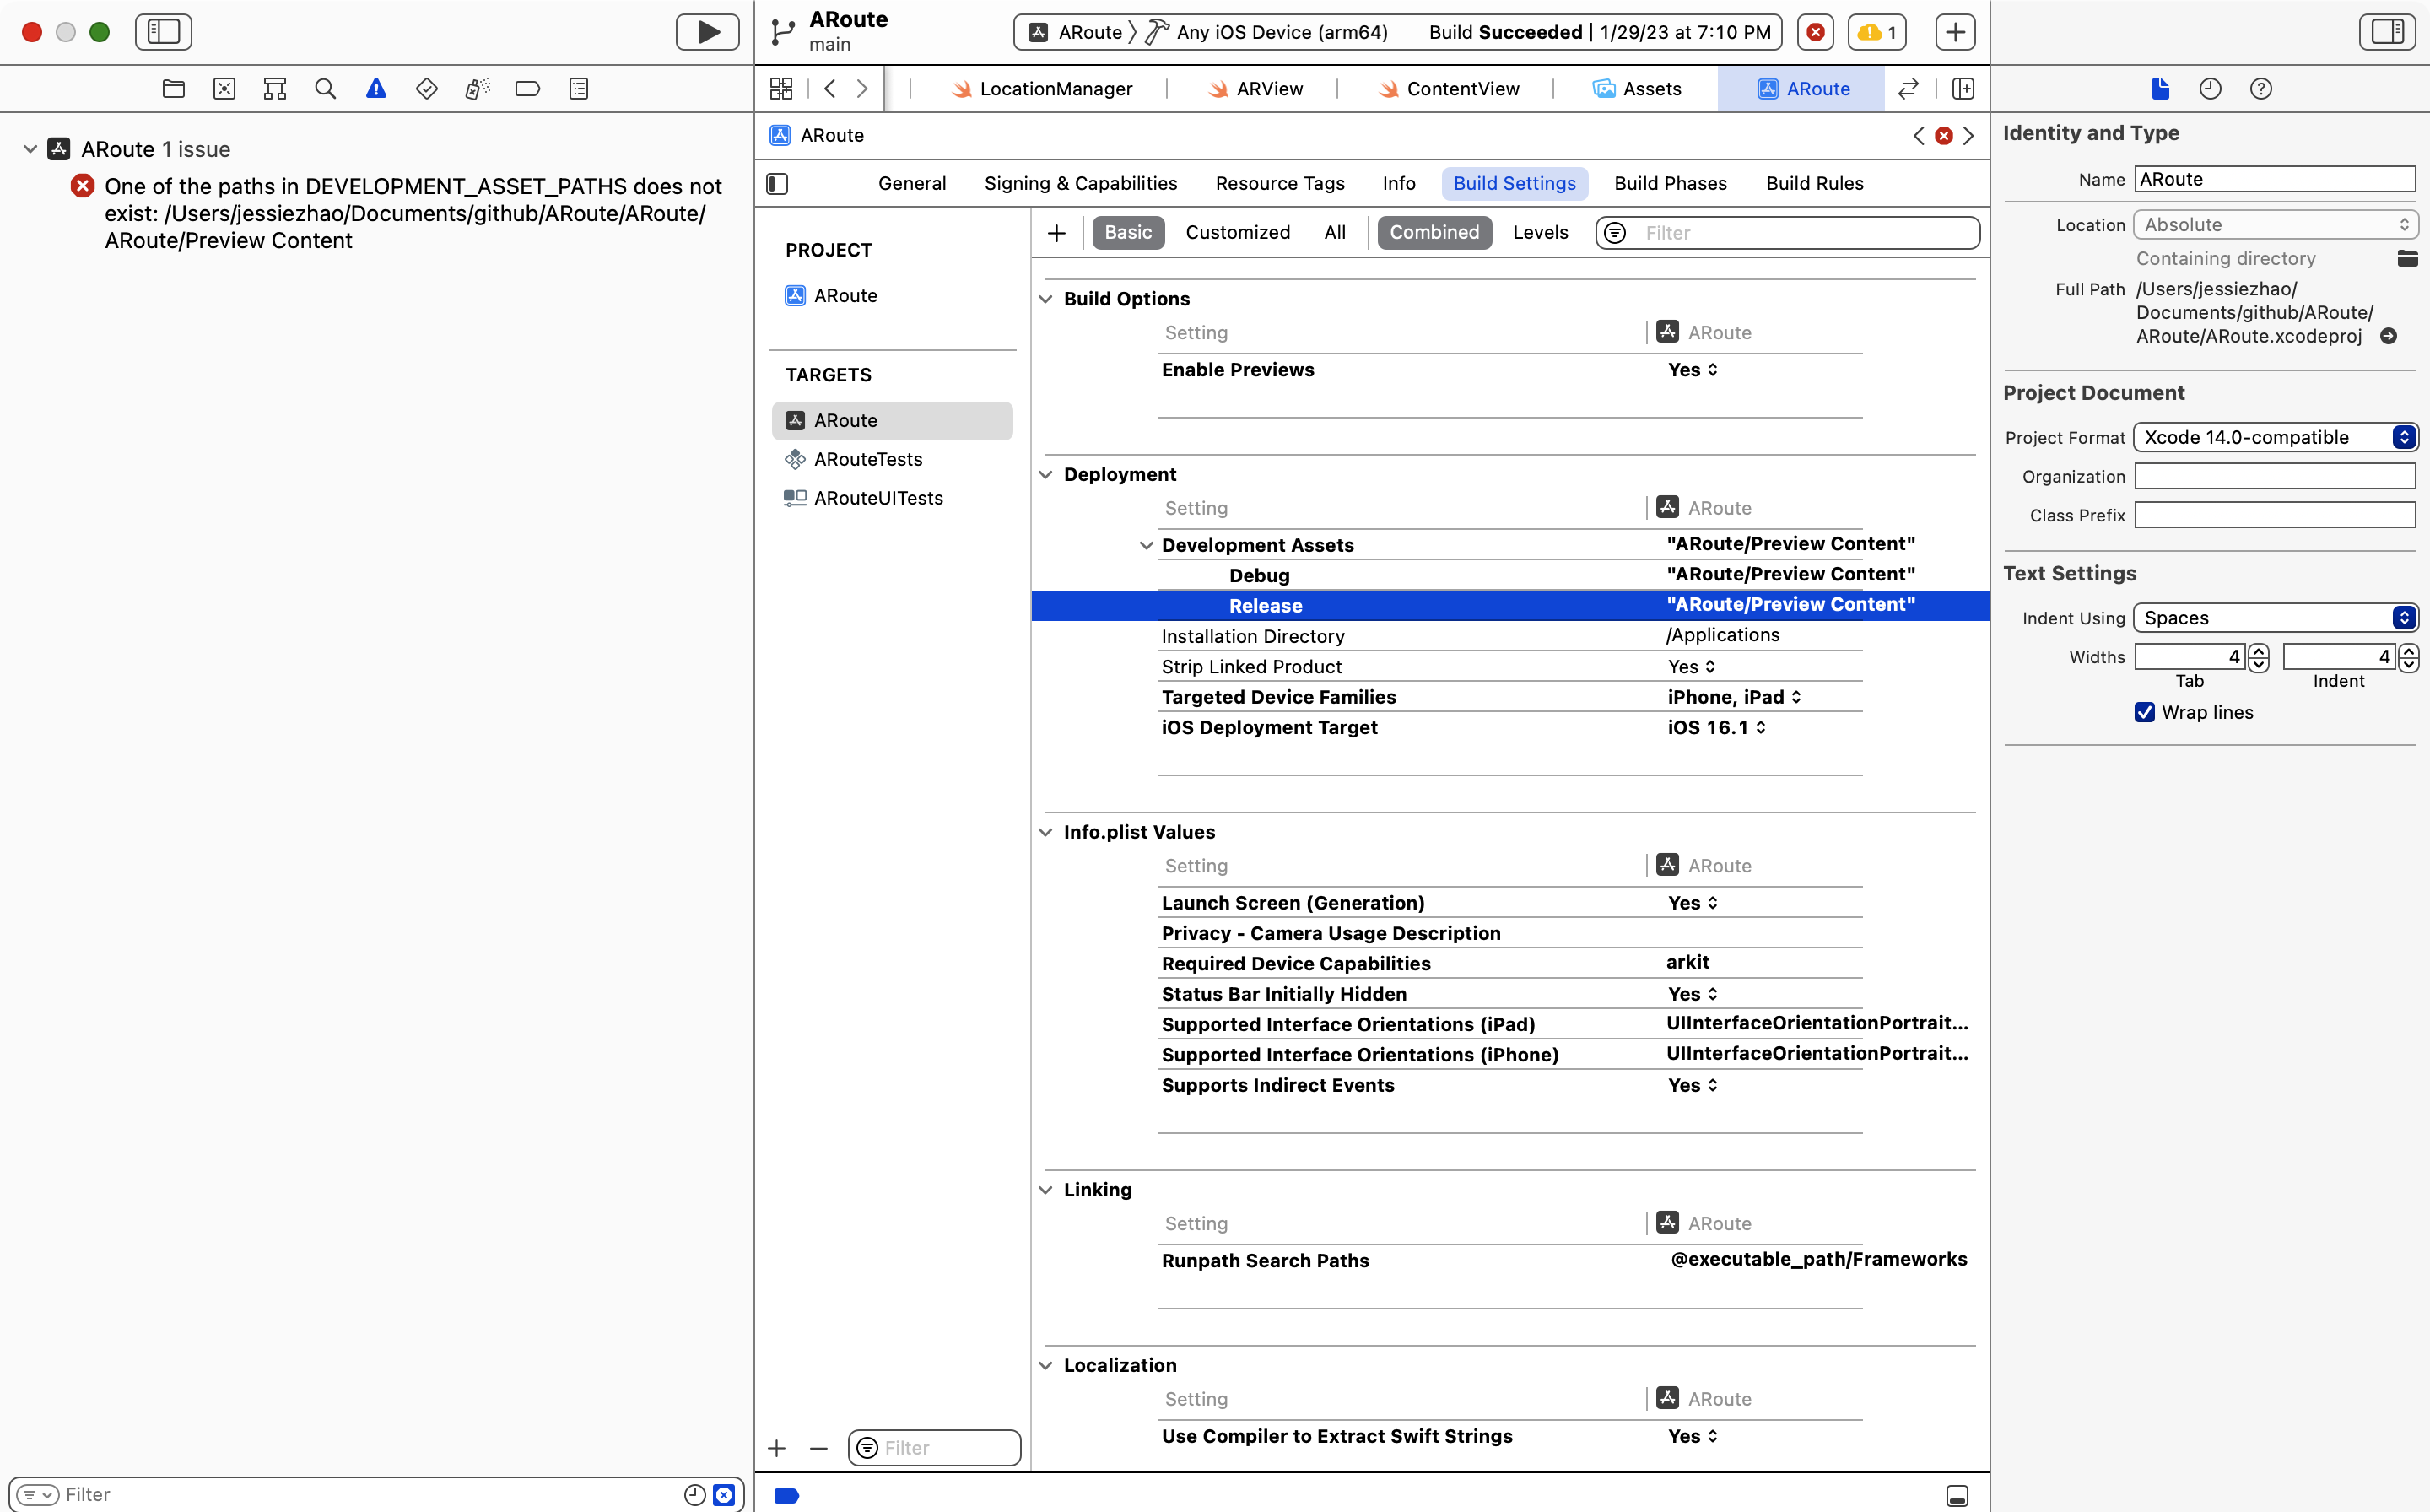Open the Breakpoint navigator icon
The height and width of the screenshot is (1512, 2430).
pos(527,89)
